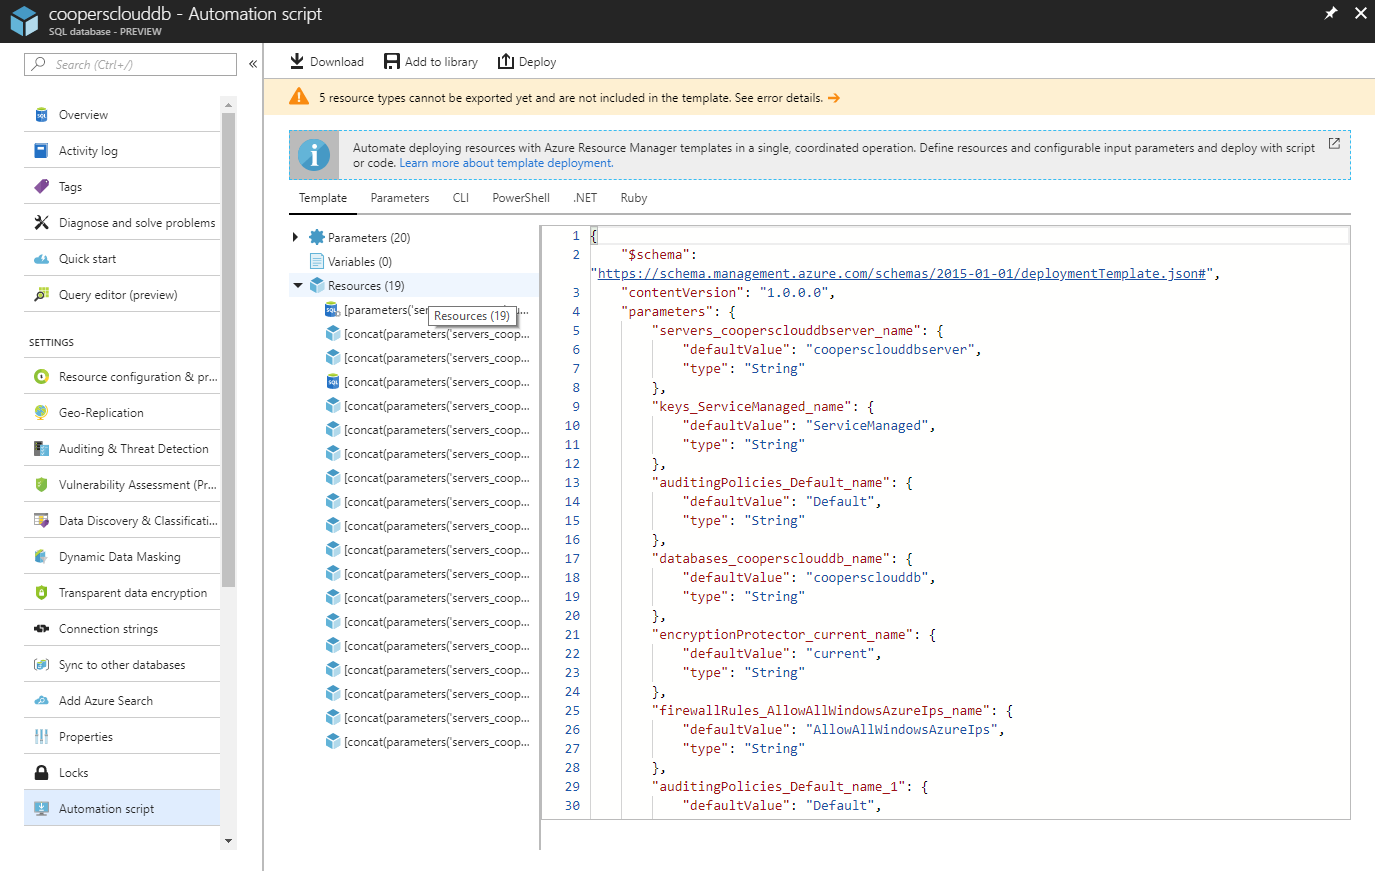1375x871 pixels.
Task: Click the Auditing & Threat Detection icon
Action: point(41,449)
